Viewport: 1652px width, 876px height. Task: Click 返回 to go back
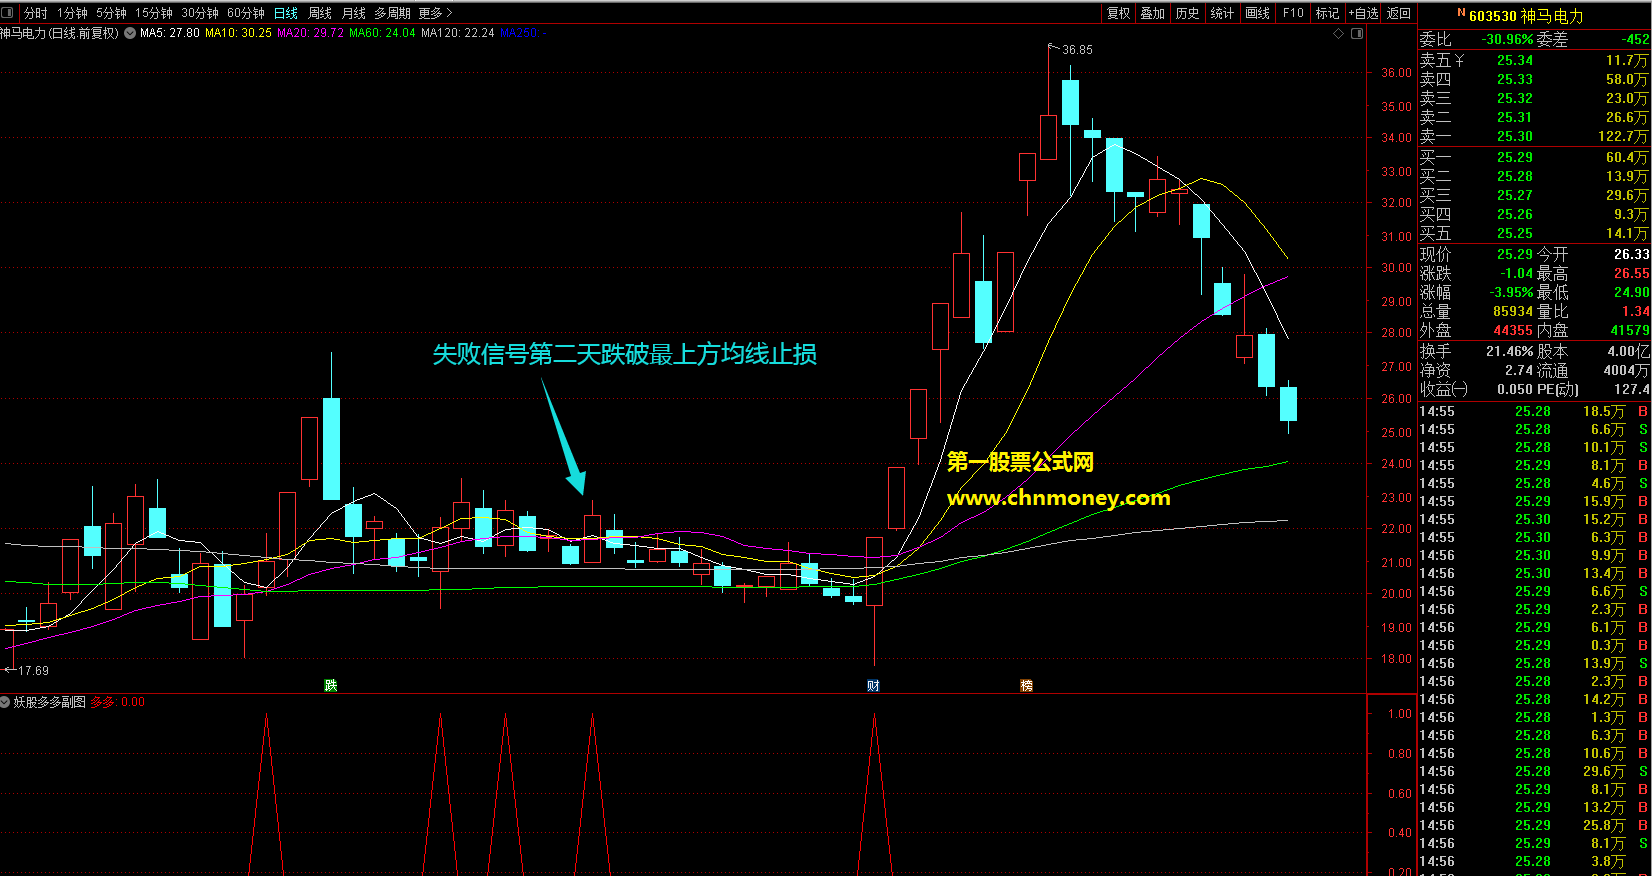[1399, 13]
